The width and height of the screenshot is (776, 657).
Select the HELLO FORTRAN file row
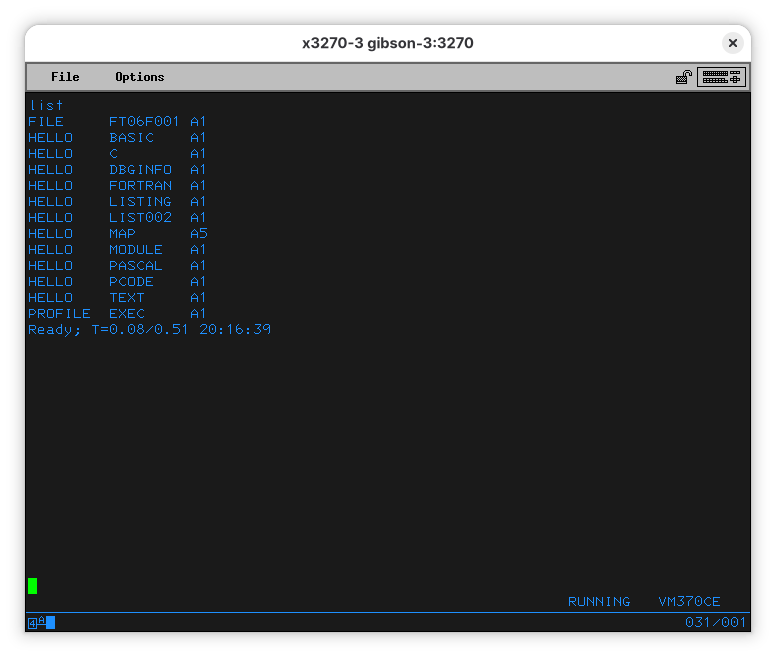117,186
